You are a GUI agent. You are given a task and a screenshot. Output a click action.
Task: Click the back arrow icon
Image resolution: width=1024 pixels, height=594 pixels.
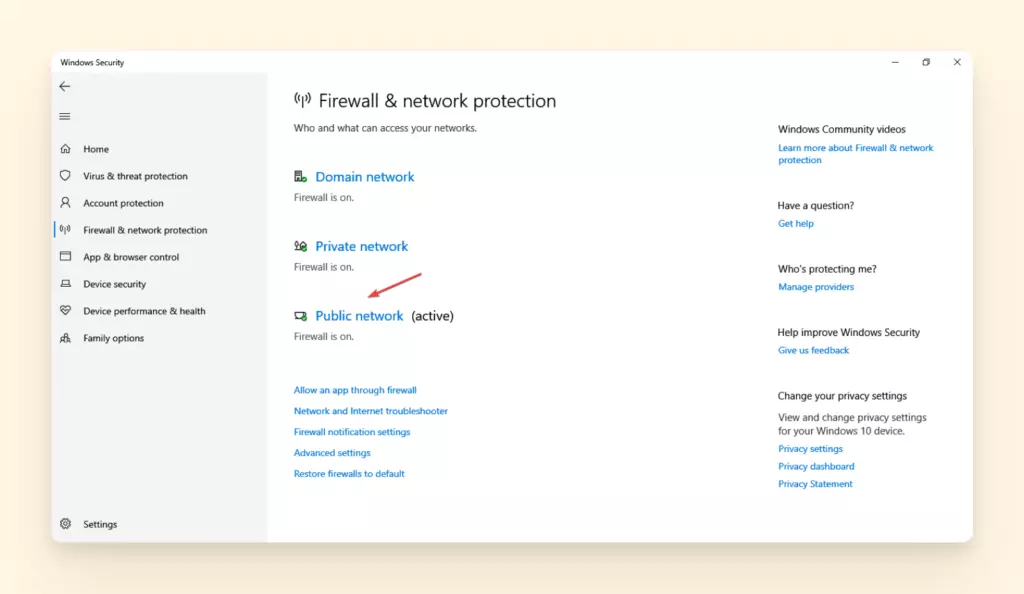[65, 86]
